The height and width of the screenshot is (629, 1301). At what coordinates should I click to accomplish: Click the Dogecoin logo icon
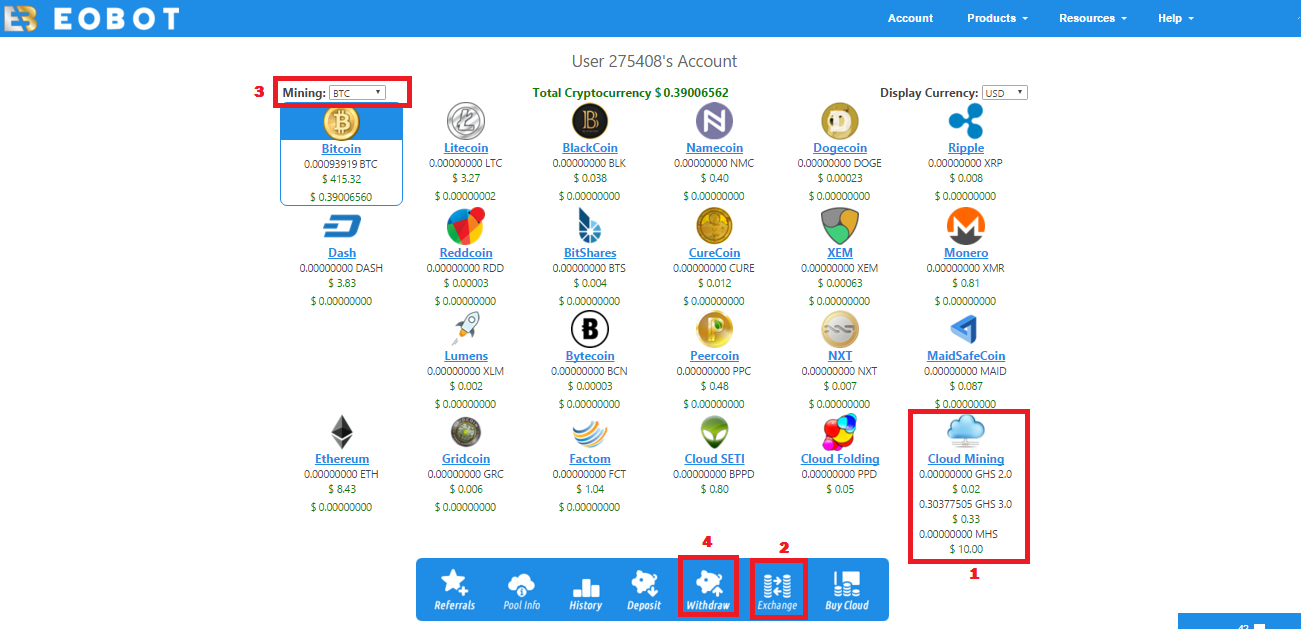[840, 121]
